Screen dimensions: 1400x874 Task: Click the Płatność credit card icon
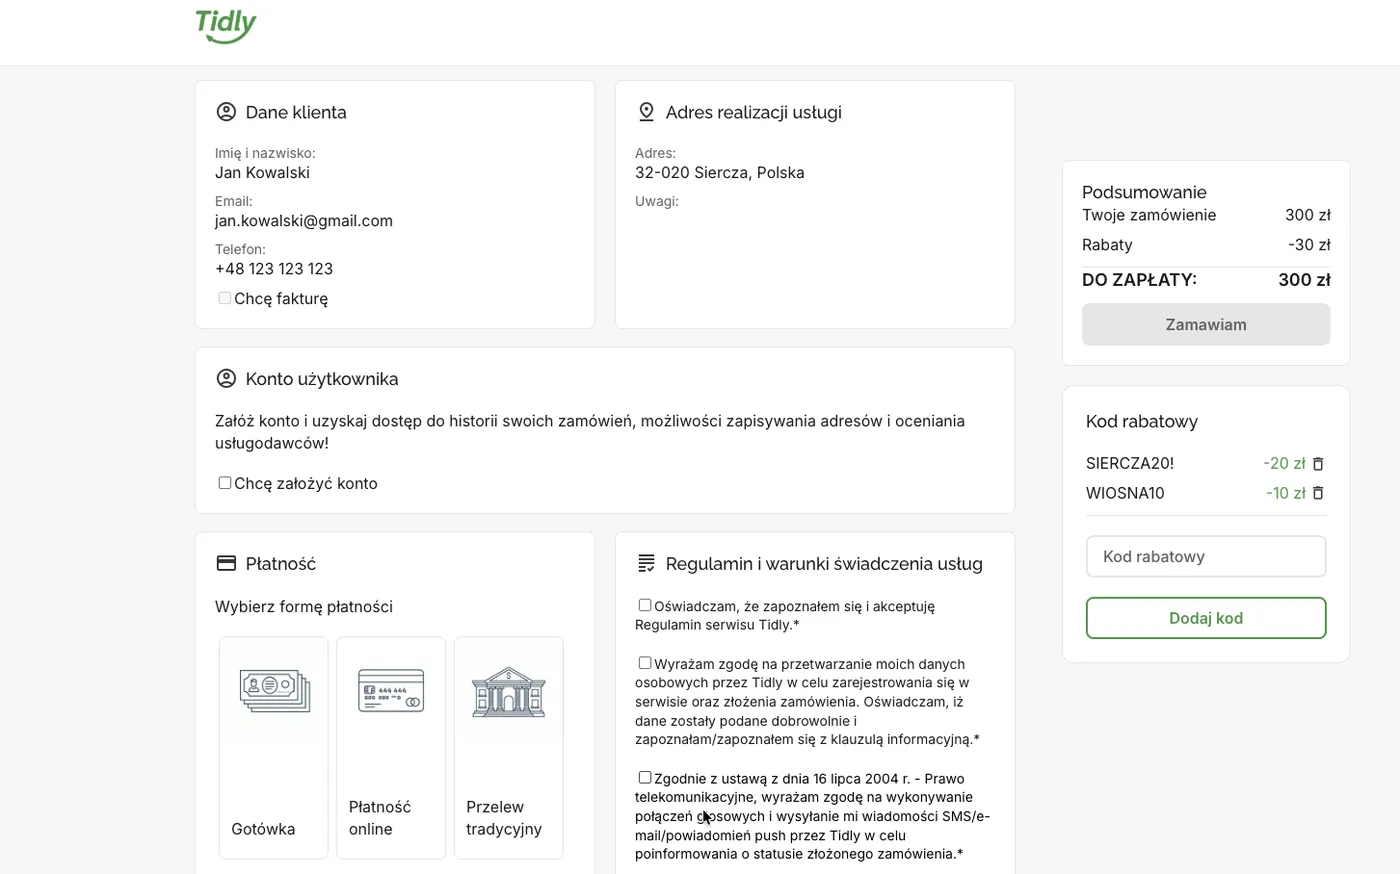coord(226,564)
